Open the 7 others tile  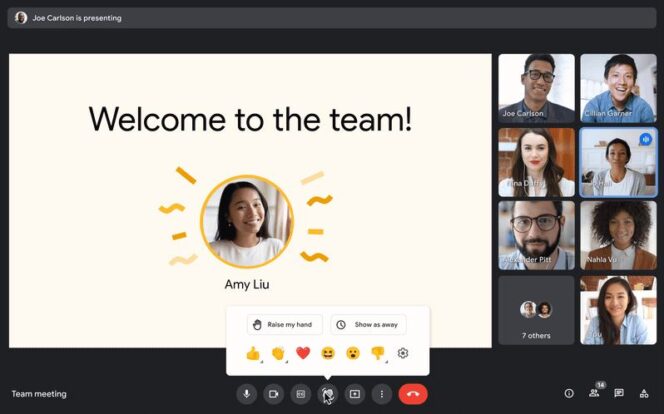click(537, 310)
